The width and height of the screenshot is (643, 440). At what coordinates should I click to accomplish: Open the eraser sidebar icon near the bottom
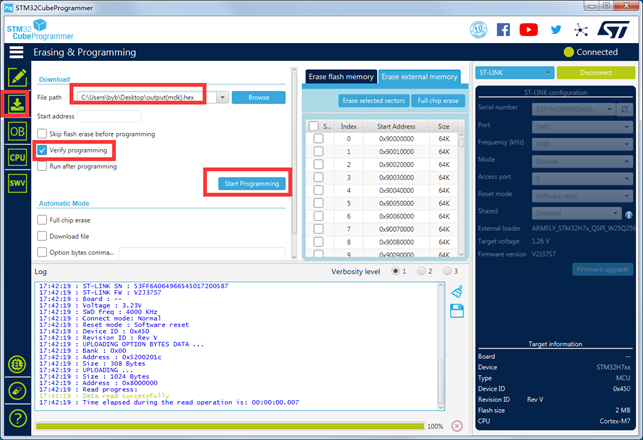coord(17,391)
